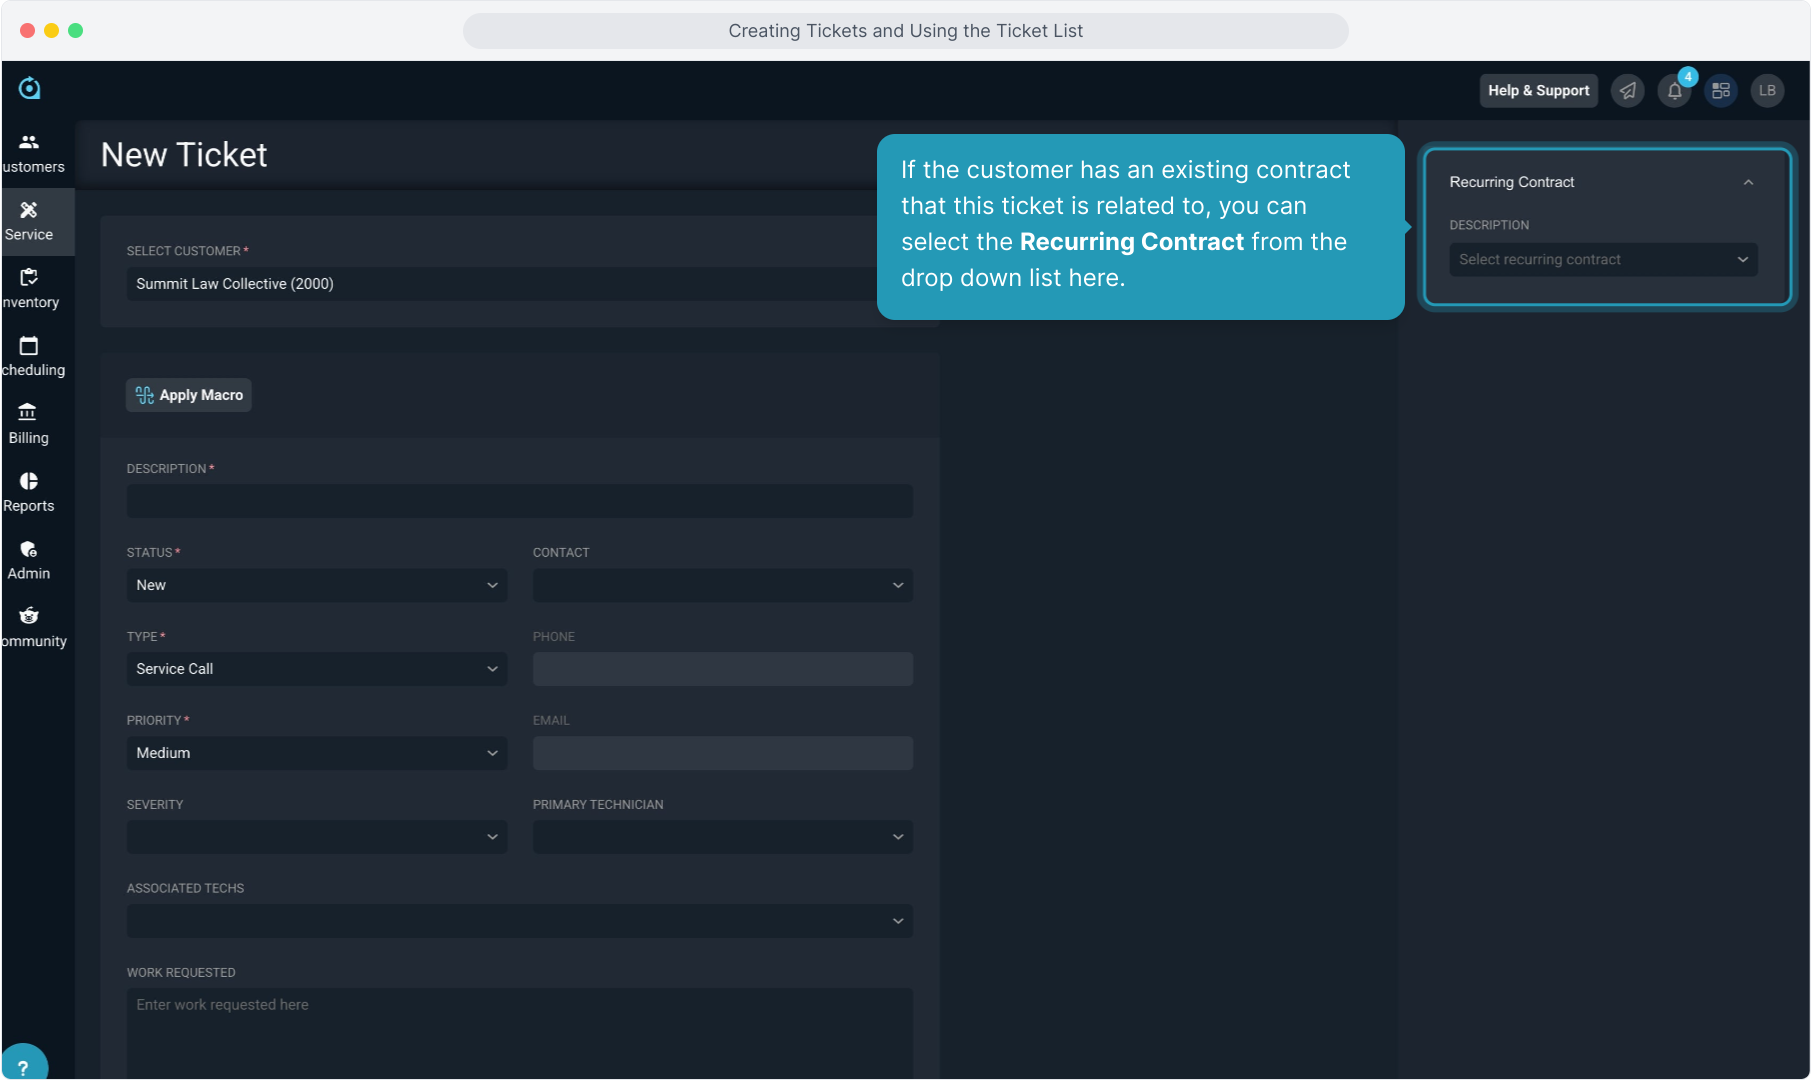The height and width of the screenshot is (1080, 1812).
Task: Click the Help & Support button
Action: pyautogui.click(x=1538, y=91)
